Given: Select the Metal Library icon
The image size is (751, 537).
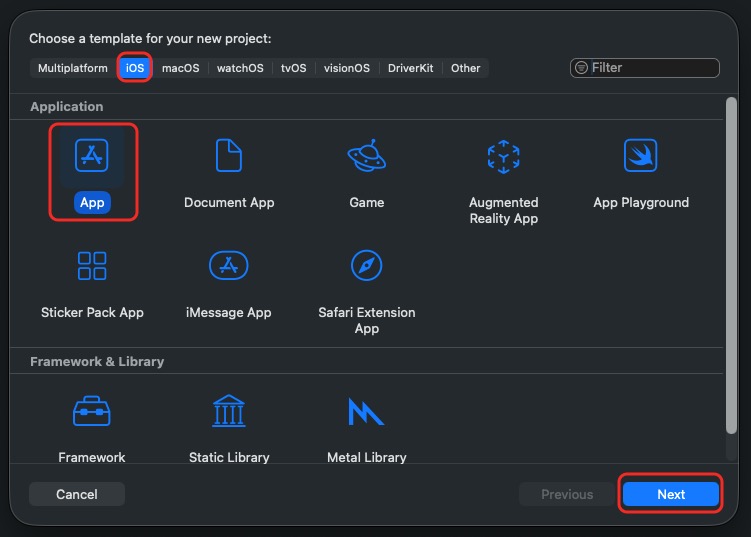Looking at the screenshot, I should pos(366,411).
